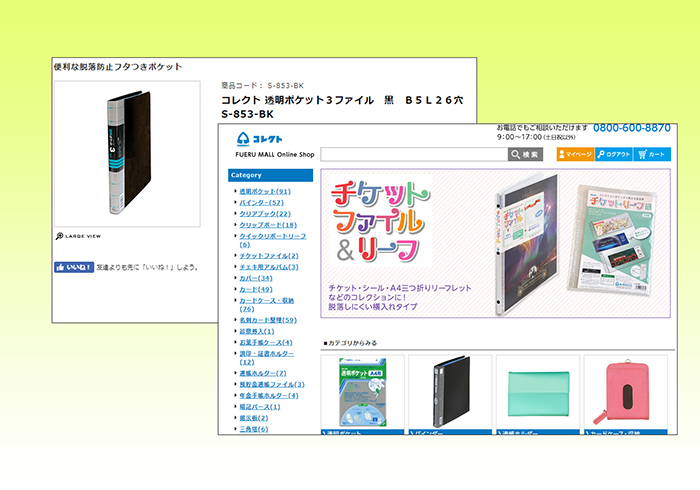Select the black binder category thumbnail
The width and height of the screenshot is (700, 490).
tap(450, 393)
